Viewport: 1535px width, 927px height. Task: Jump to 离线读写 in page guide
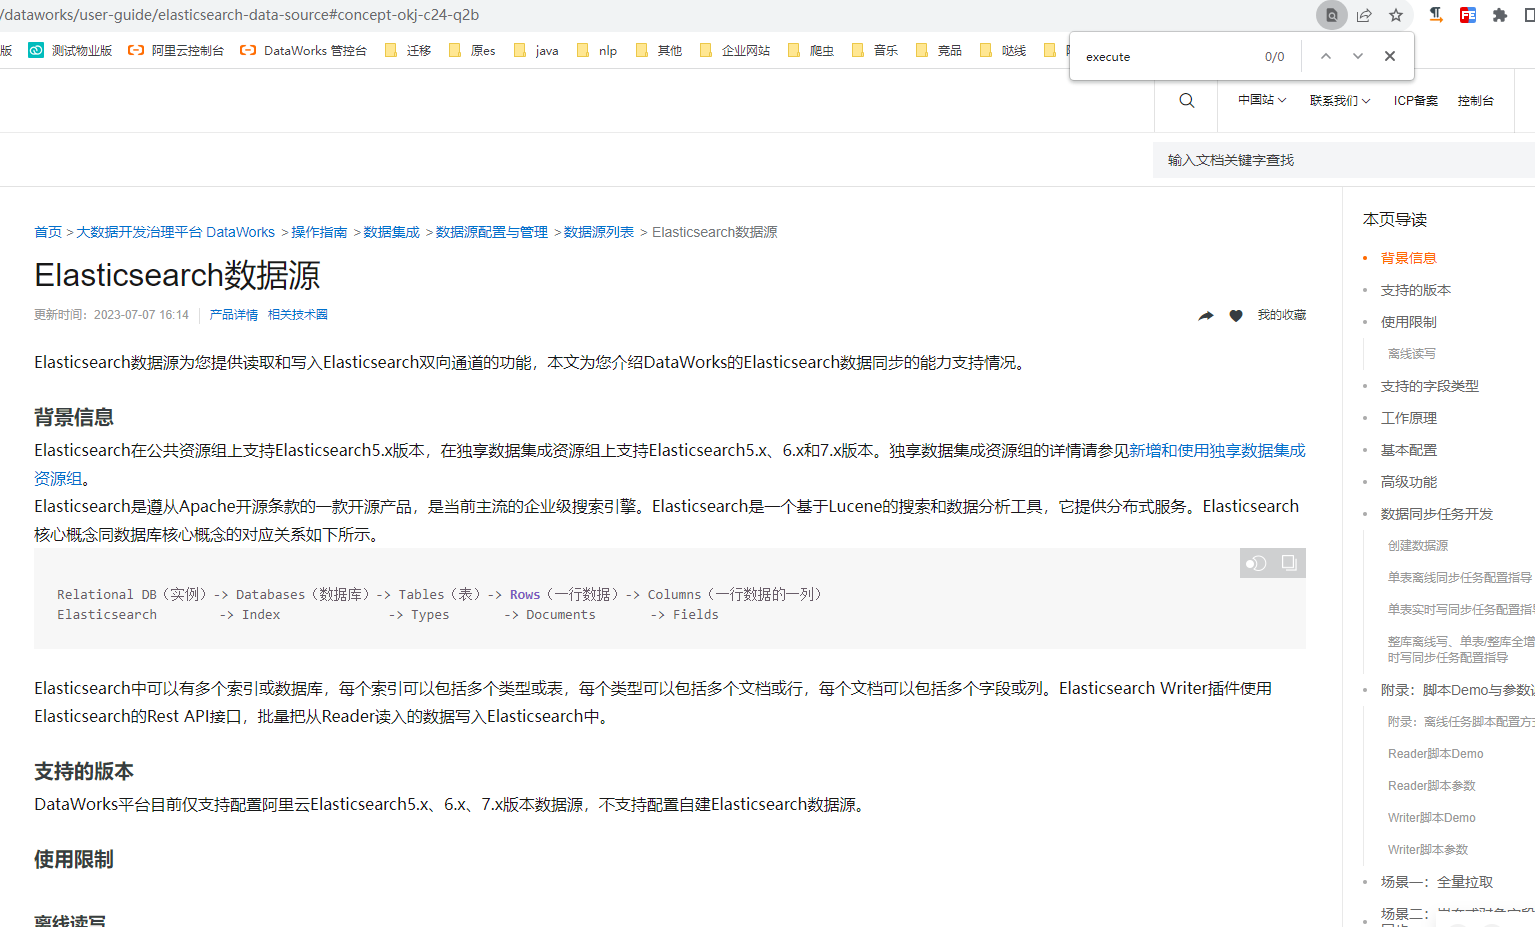click(x=1412, y=354)
